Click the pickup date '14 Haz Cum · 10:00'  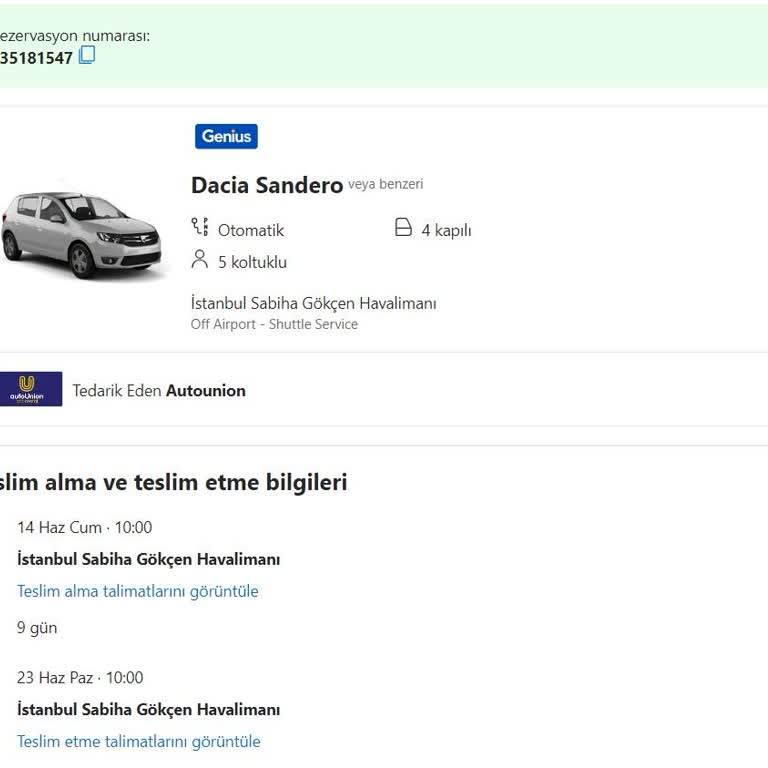[84, 528]
